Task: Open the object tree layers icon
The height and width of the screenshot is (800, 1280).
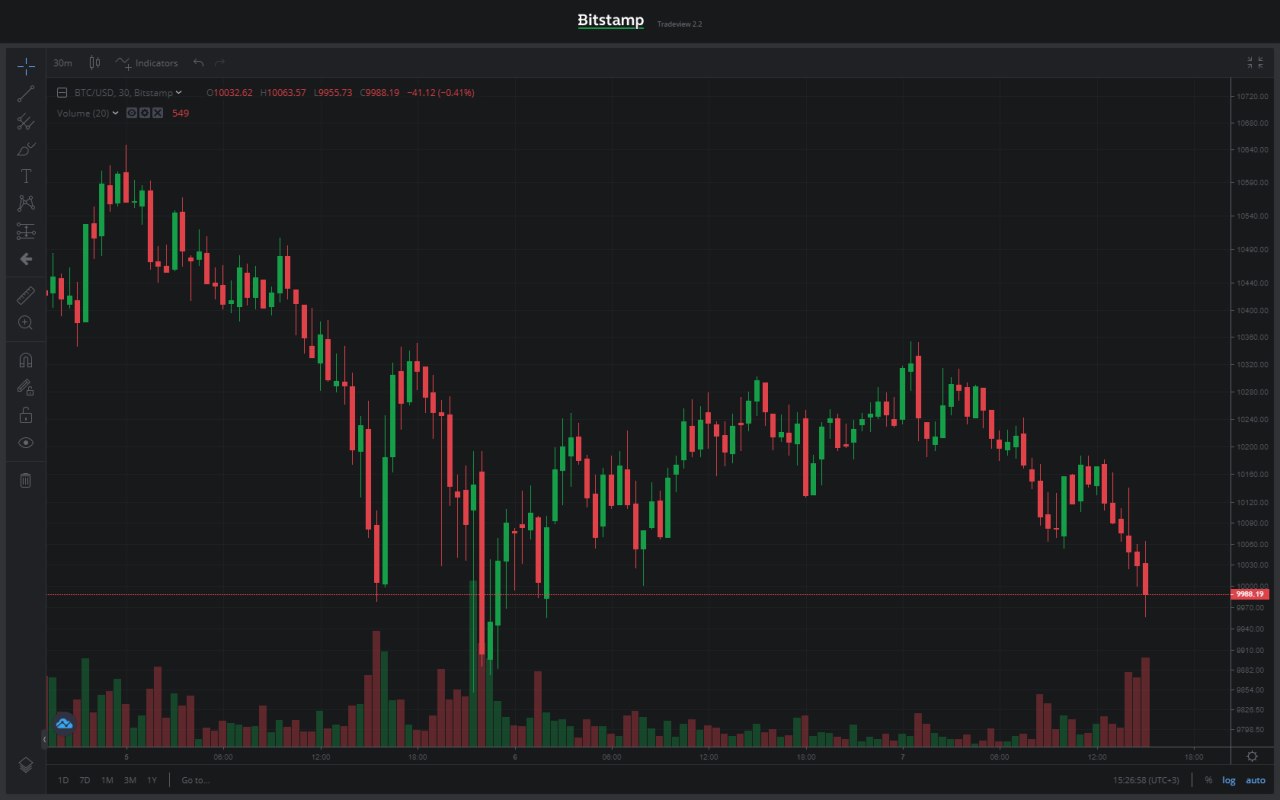Action: 26,764
